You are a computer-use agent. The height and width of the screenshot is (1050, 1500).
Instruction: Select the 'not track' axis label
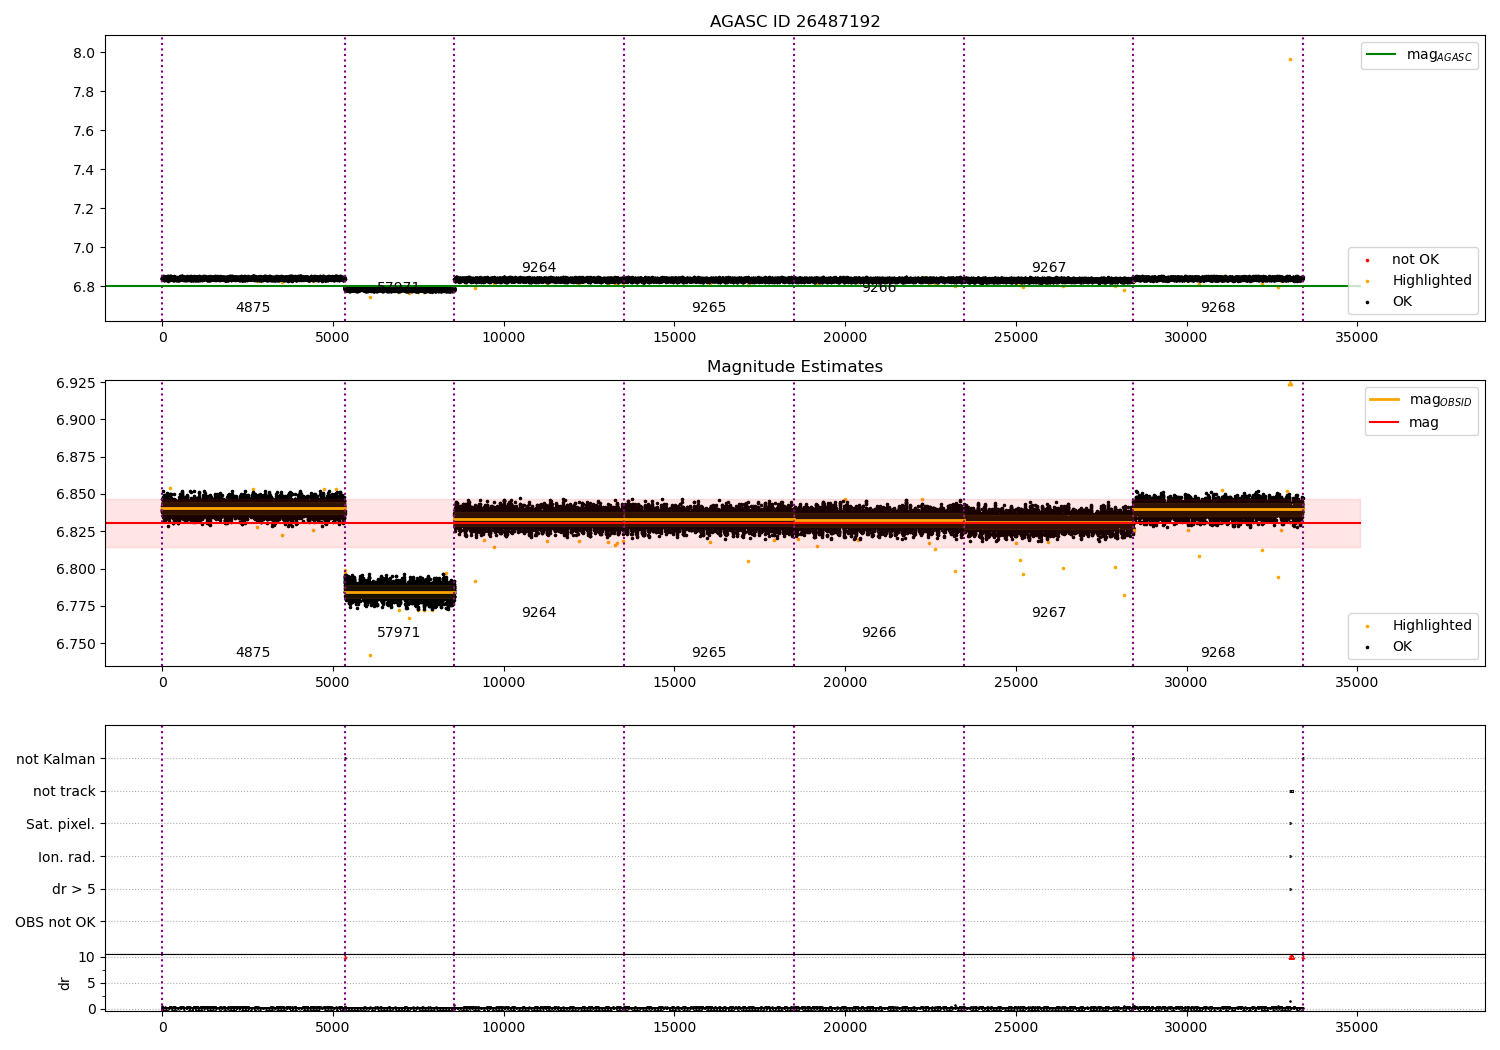point(64,792)
